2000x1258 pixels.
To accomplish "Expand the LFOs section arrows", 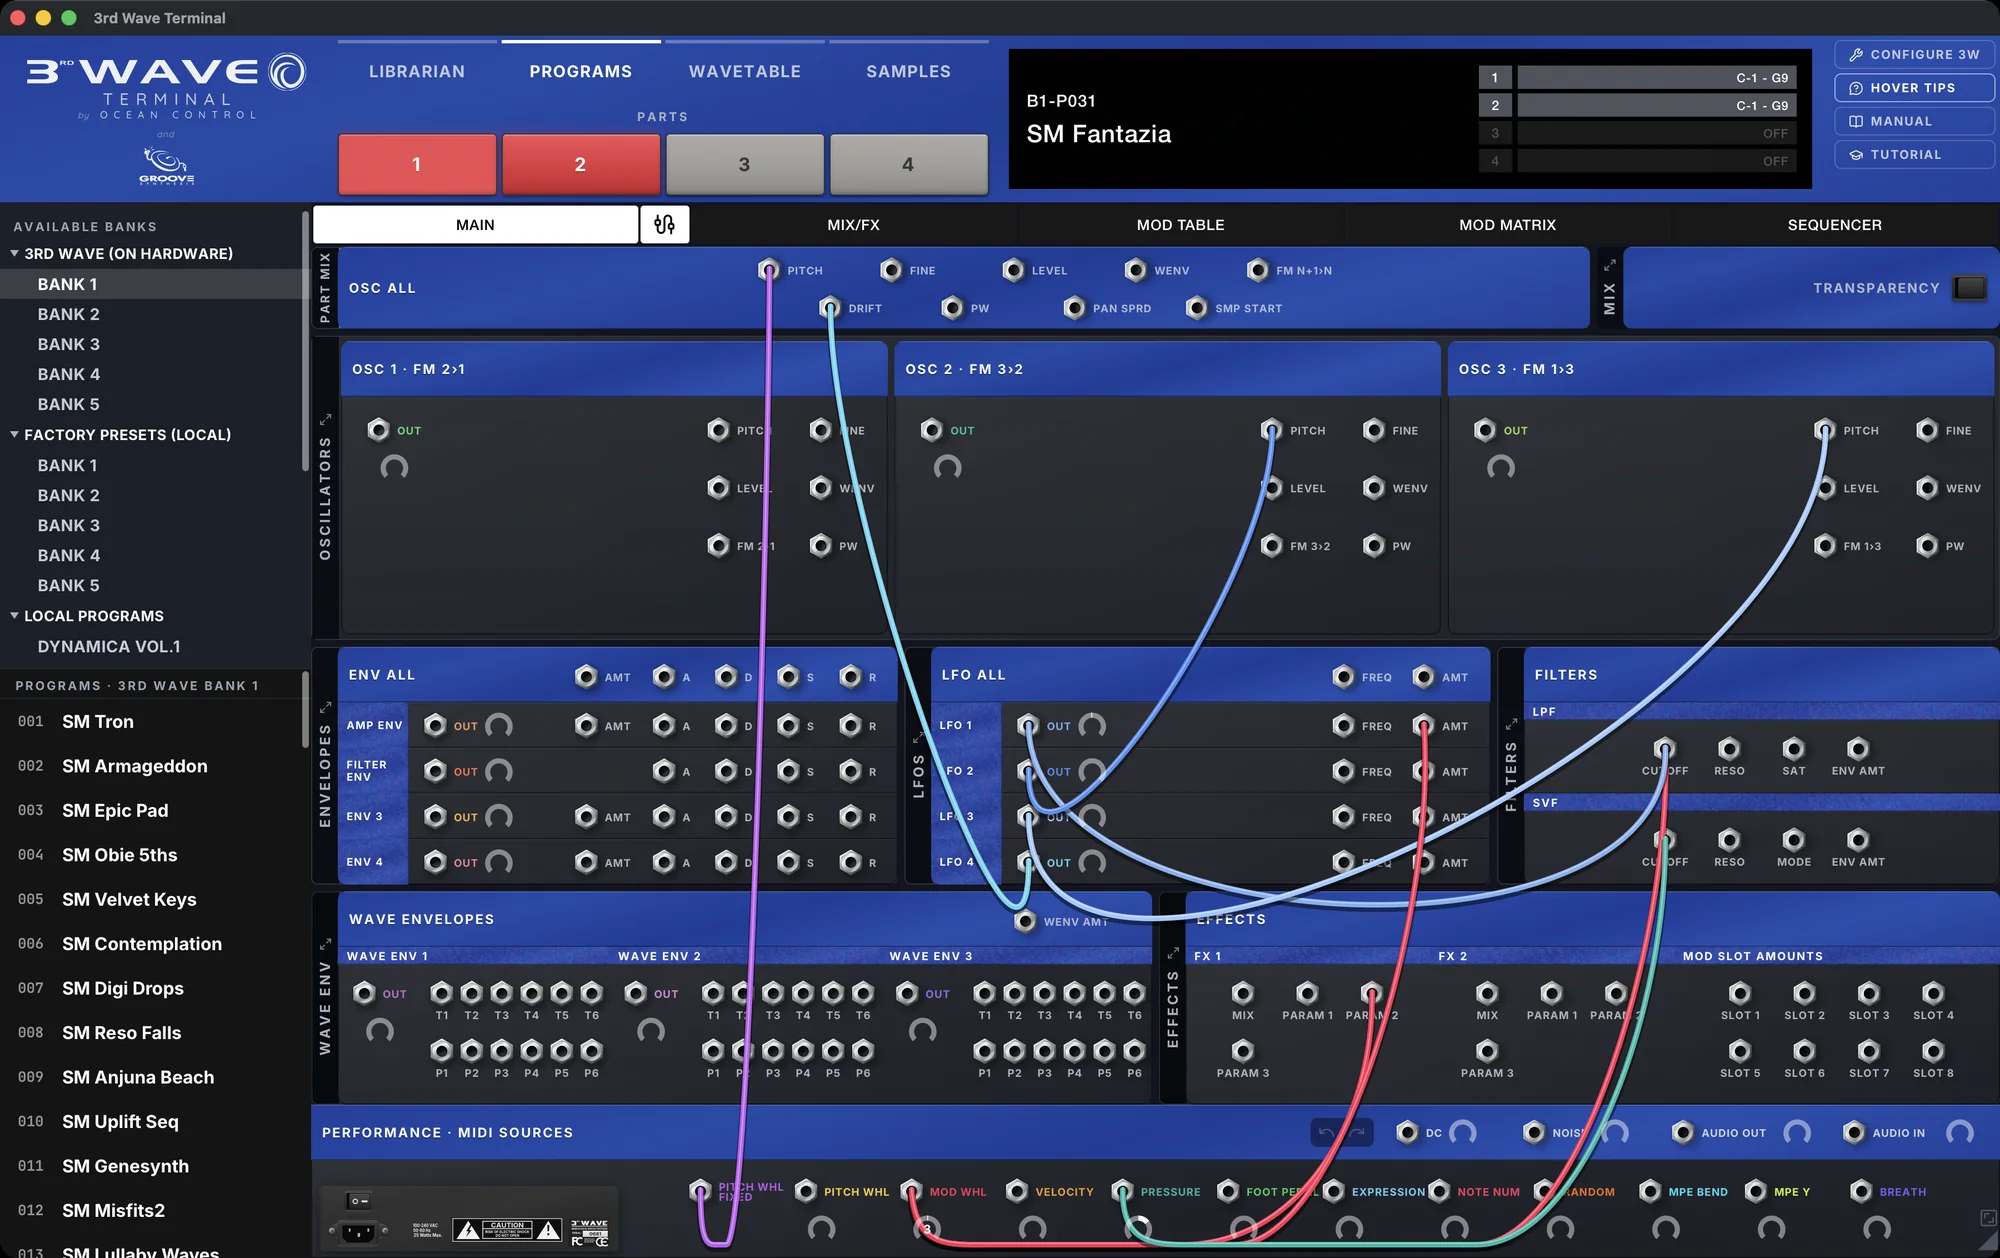I will click(918, 738).
